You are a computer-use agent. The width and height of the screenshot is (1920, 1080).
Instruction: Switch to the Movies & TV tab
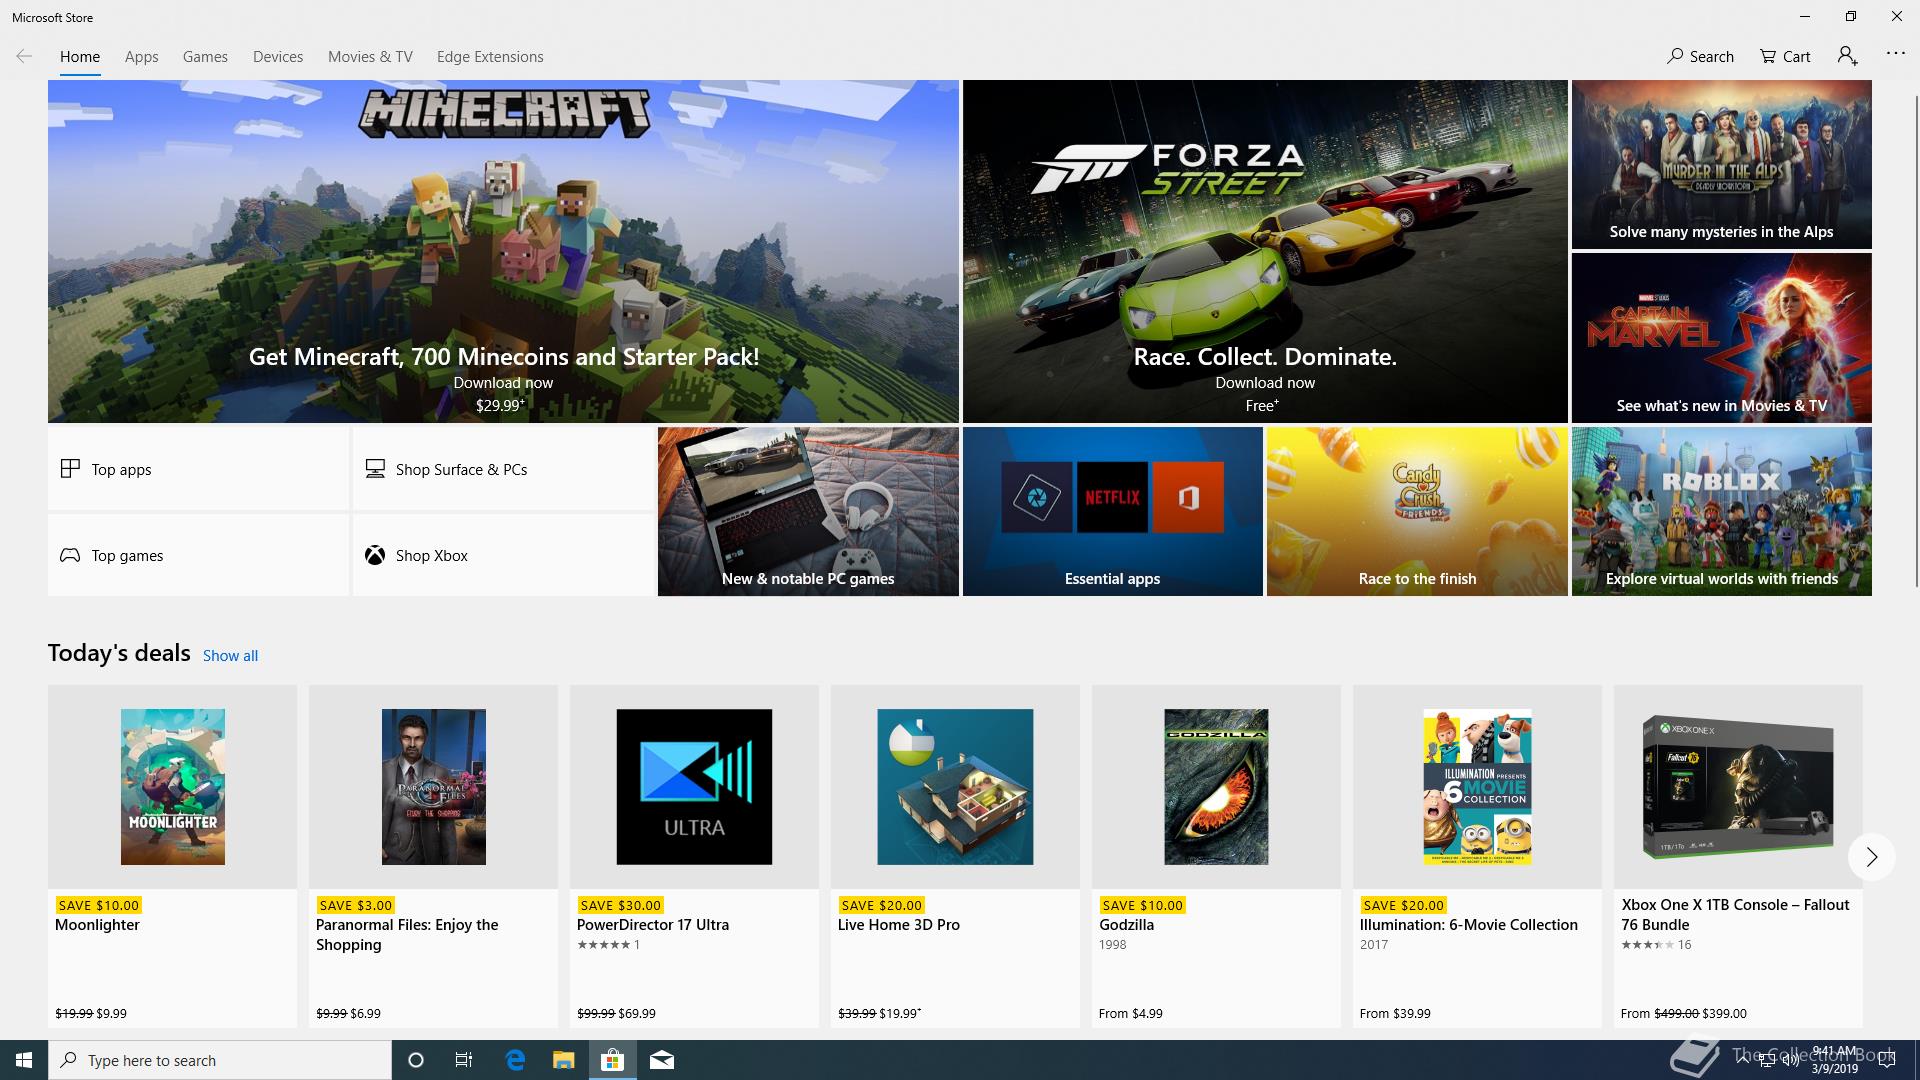click(370, 57)
